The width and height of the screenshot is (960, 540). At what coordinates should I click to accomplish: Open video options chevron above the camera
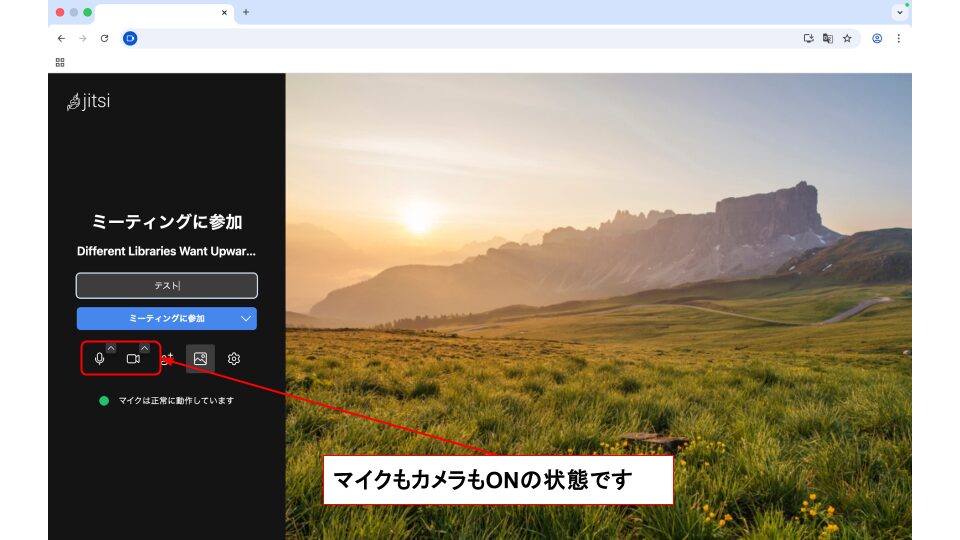(144, 348)
